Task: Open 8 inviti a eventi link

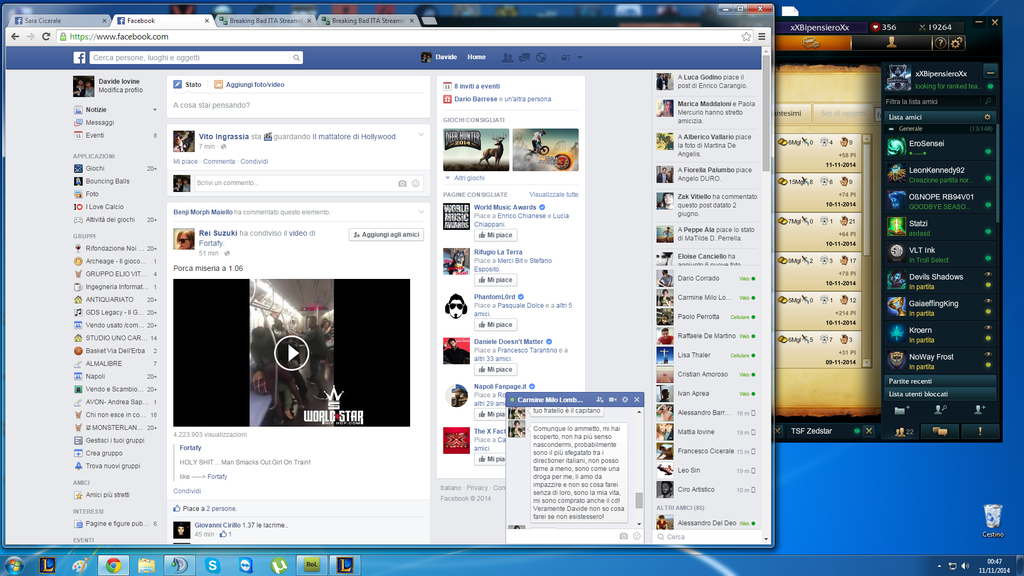Action: click(x=477, y=86)
